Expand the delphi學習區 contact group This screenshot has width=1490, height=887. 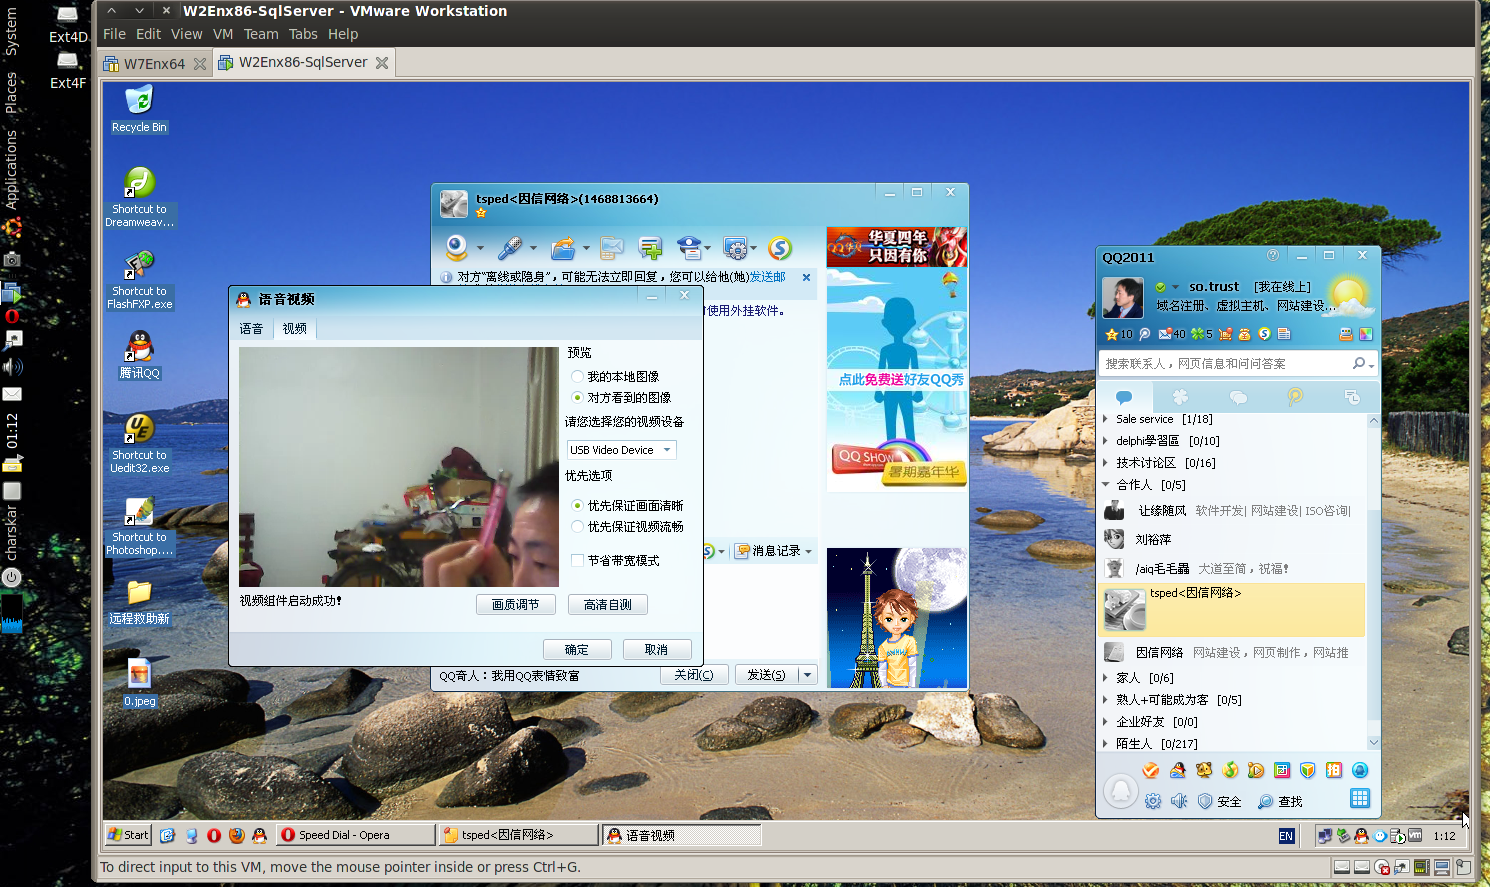(1105, 441)
